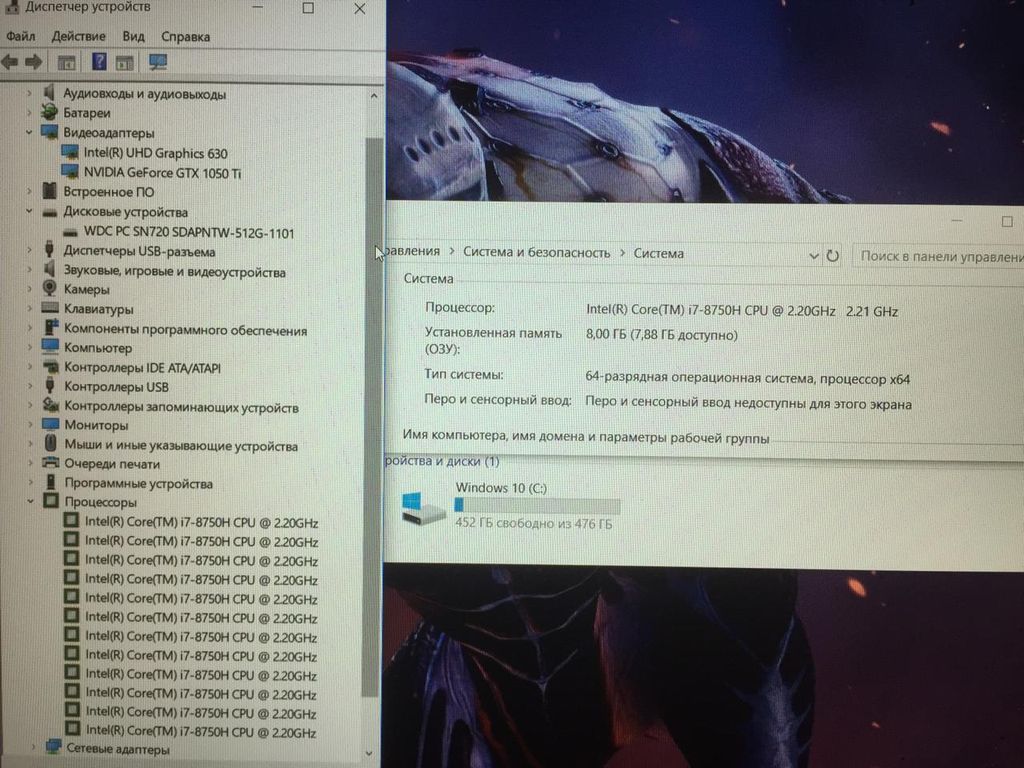Click the show/hide console tree toolbar icon
This screenshot has height=768, width=1024.
[67, 62]
